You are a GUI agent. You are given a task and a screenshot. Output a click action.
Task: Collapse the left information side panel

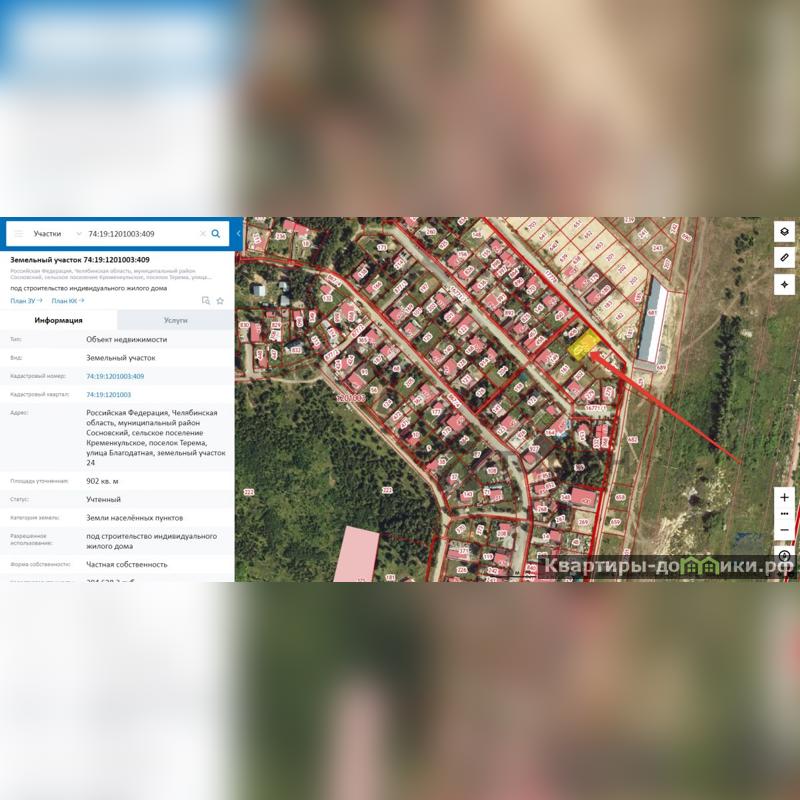click(x=238, y=233)
